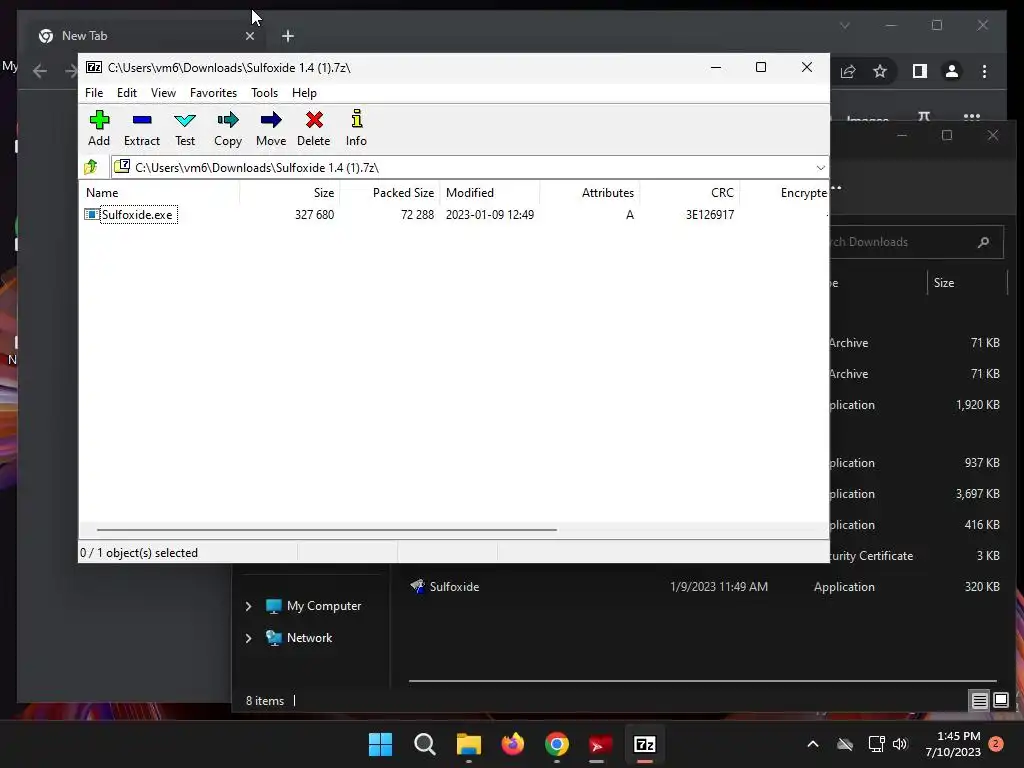Select the Sulfoxide application in Explorer
Screen dimensions: 1024x768
(704, 587)
